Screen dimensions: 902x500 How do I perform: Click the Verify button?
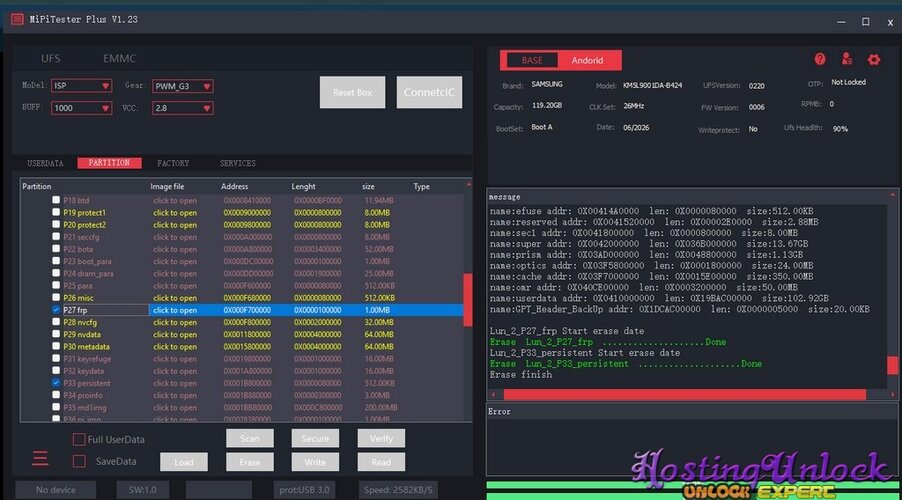click(381, 438)
